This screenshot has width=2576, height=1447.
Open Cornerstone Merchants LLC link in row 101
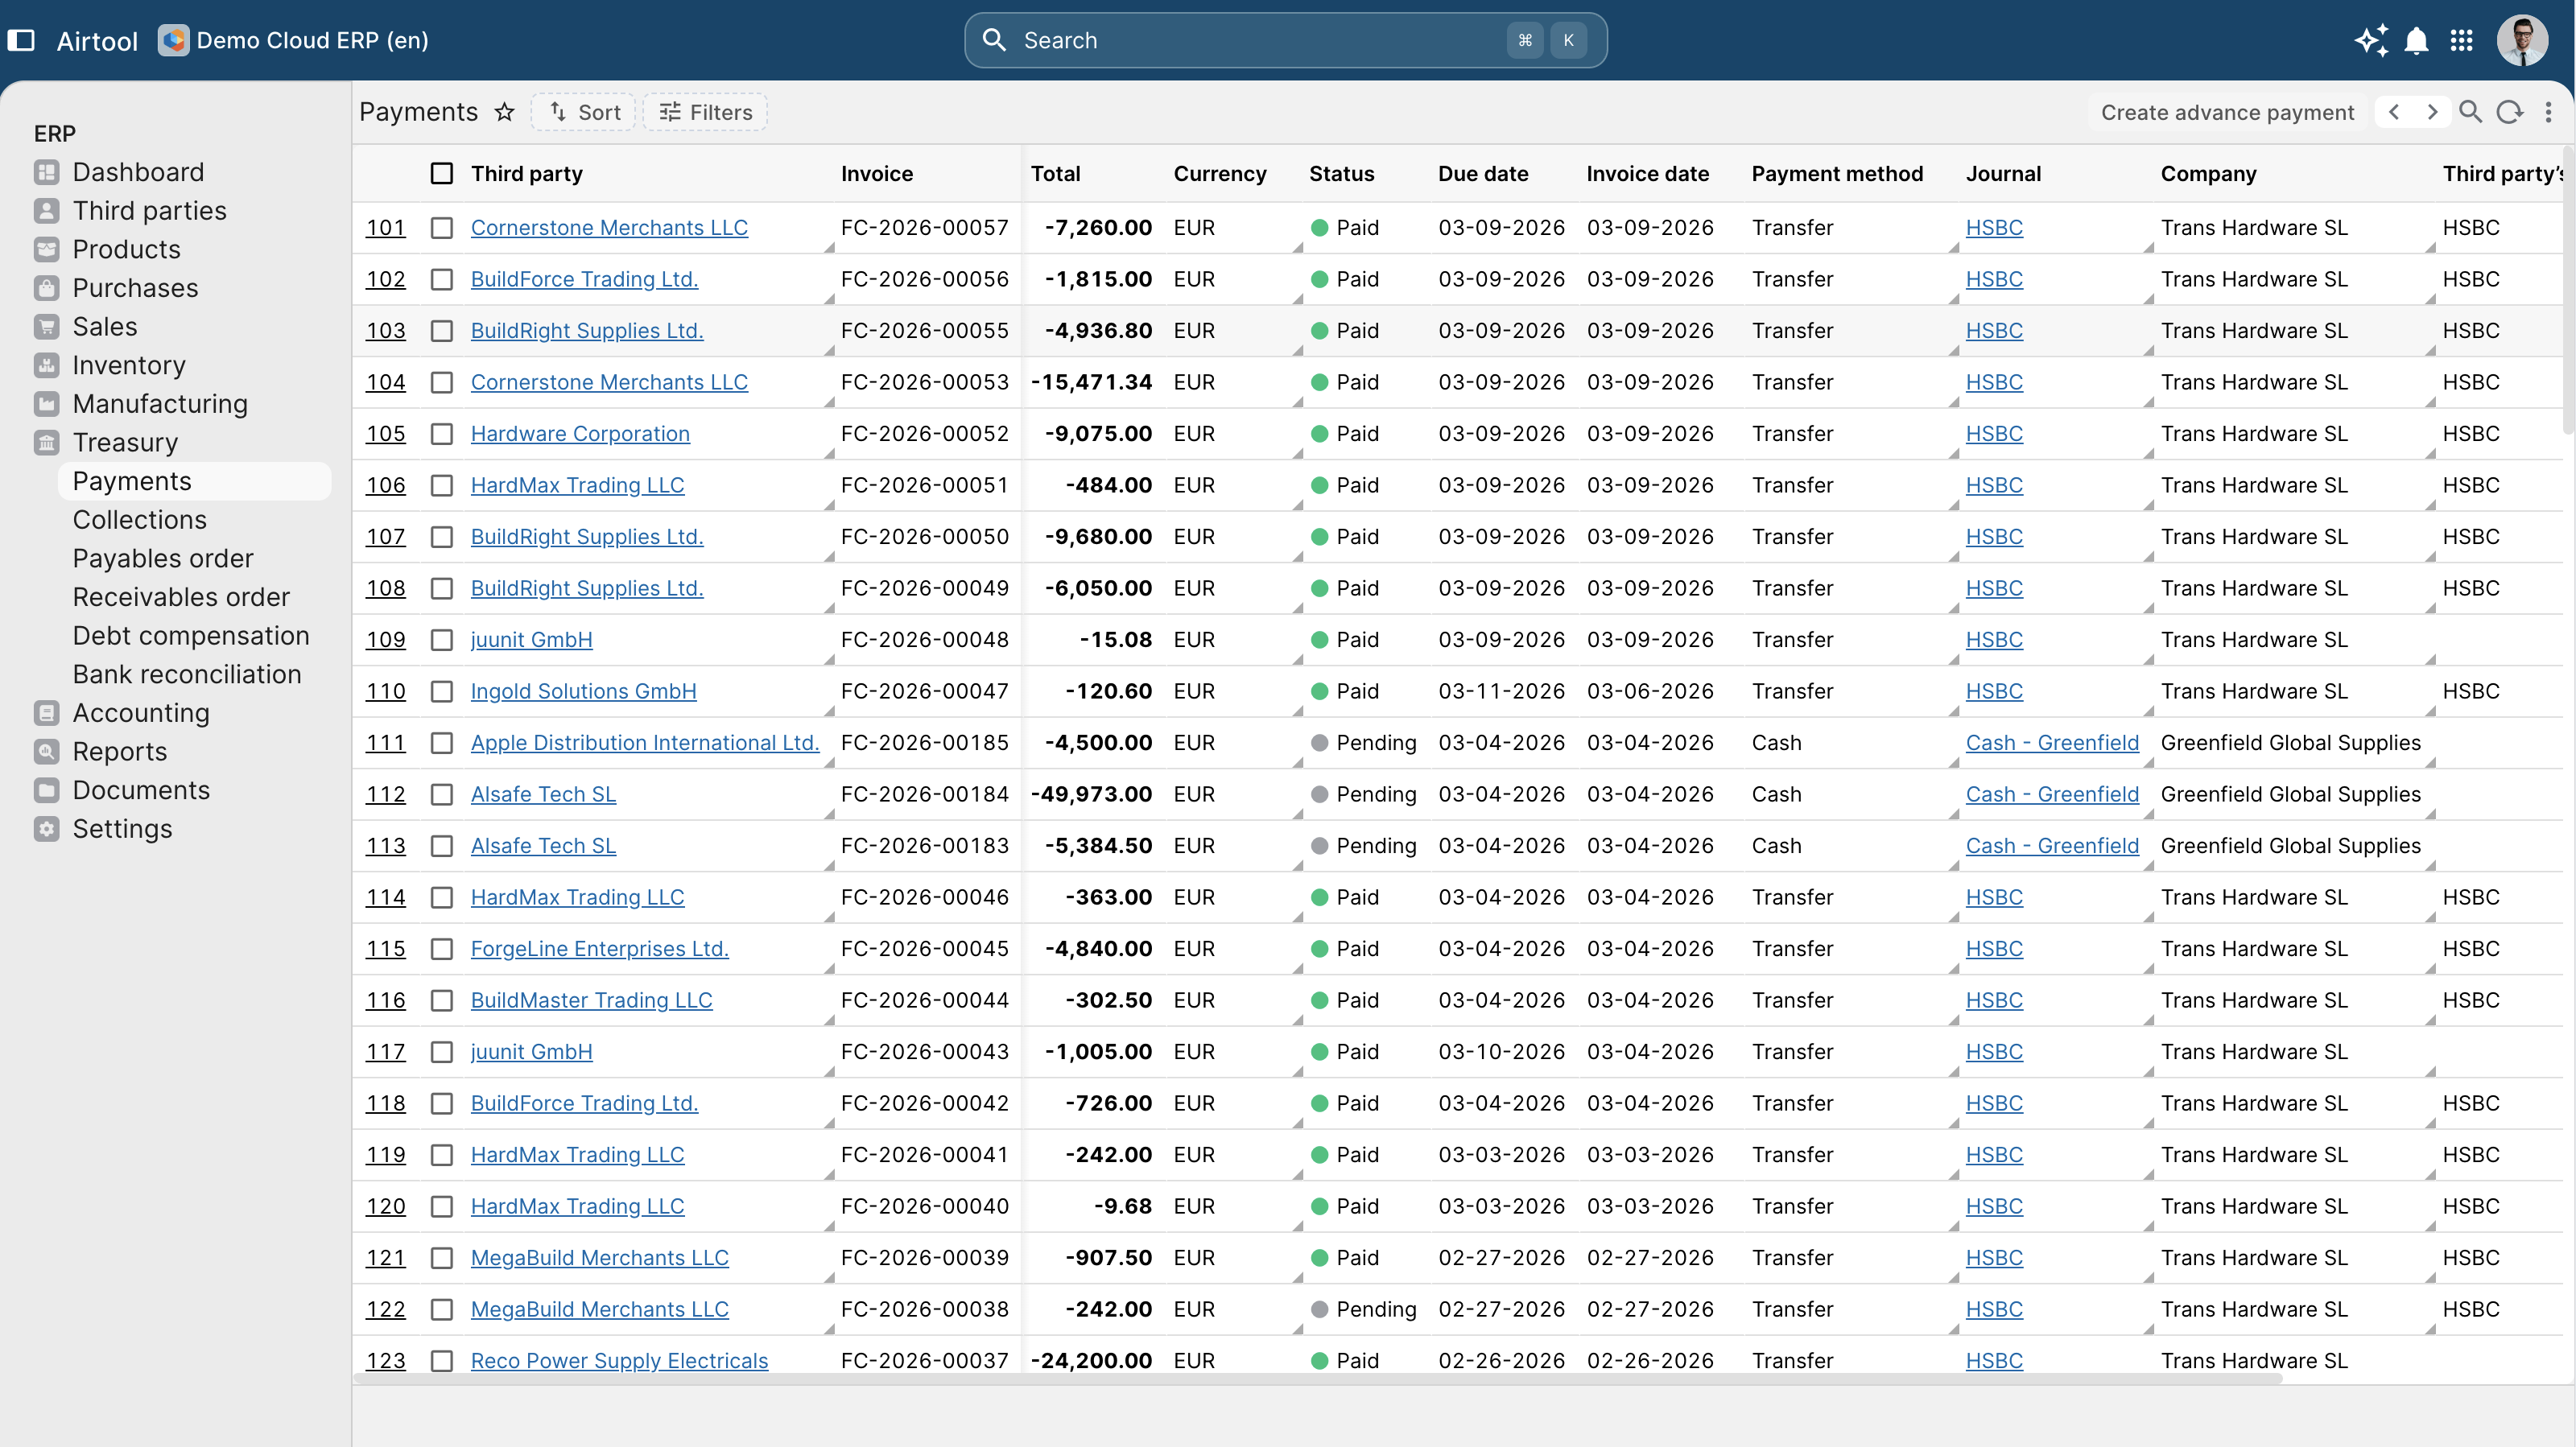(x=609, y=228)
